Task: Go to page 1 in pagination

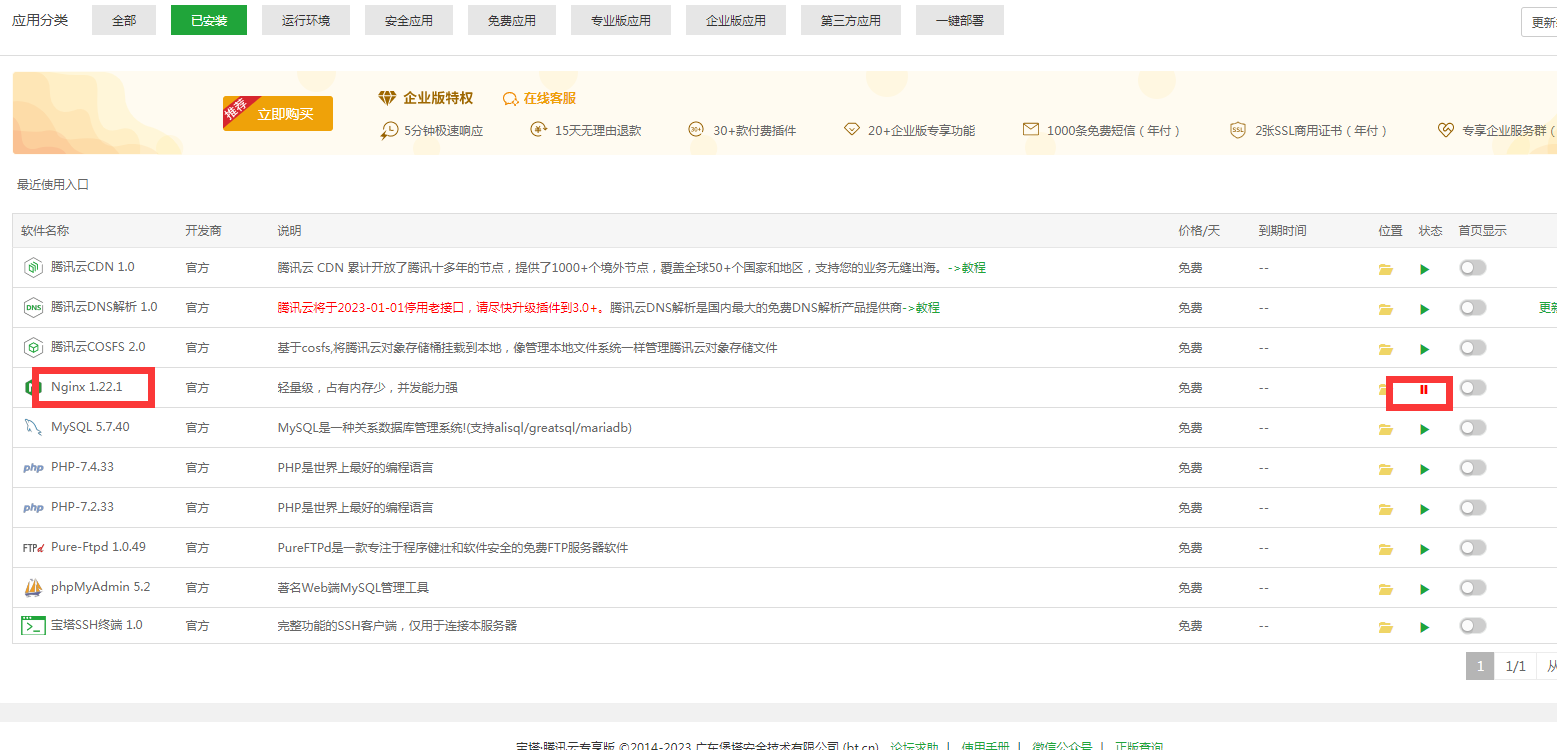Action: [x=1480, y=666]
